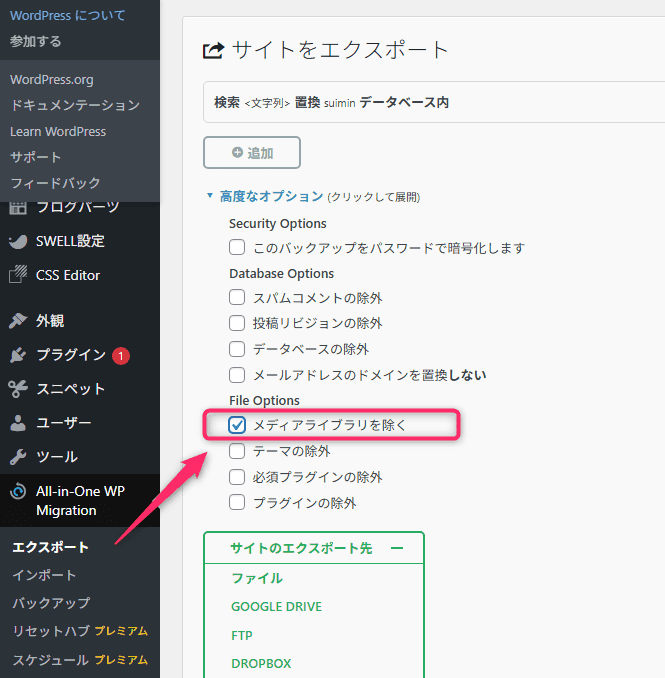
Task: Select エクスポート submenu item
Action: pos(50,547)
